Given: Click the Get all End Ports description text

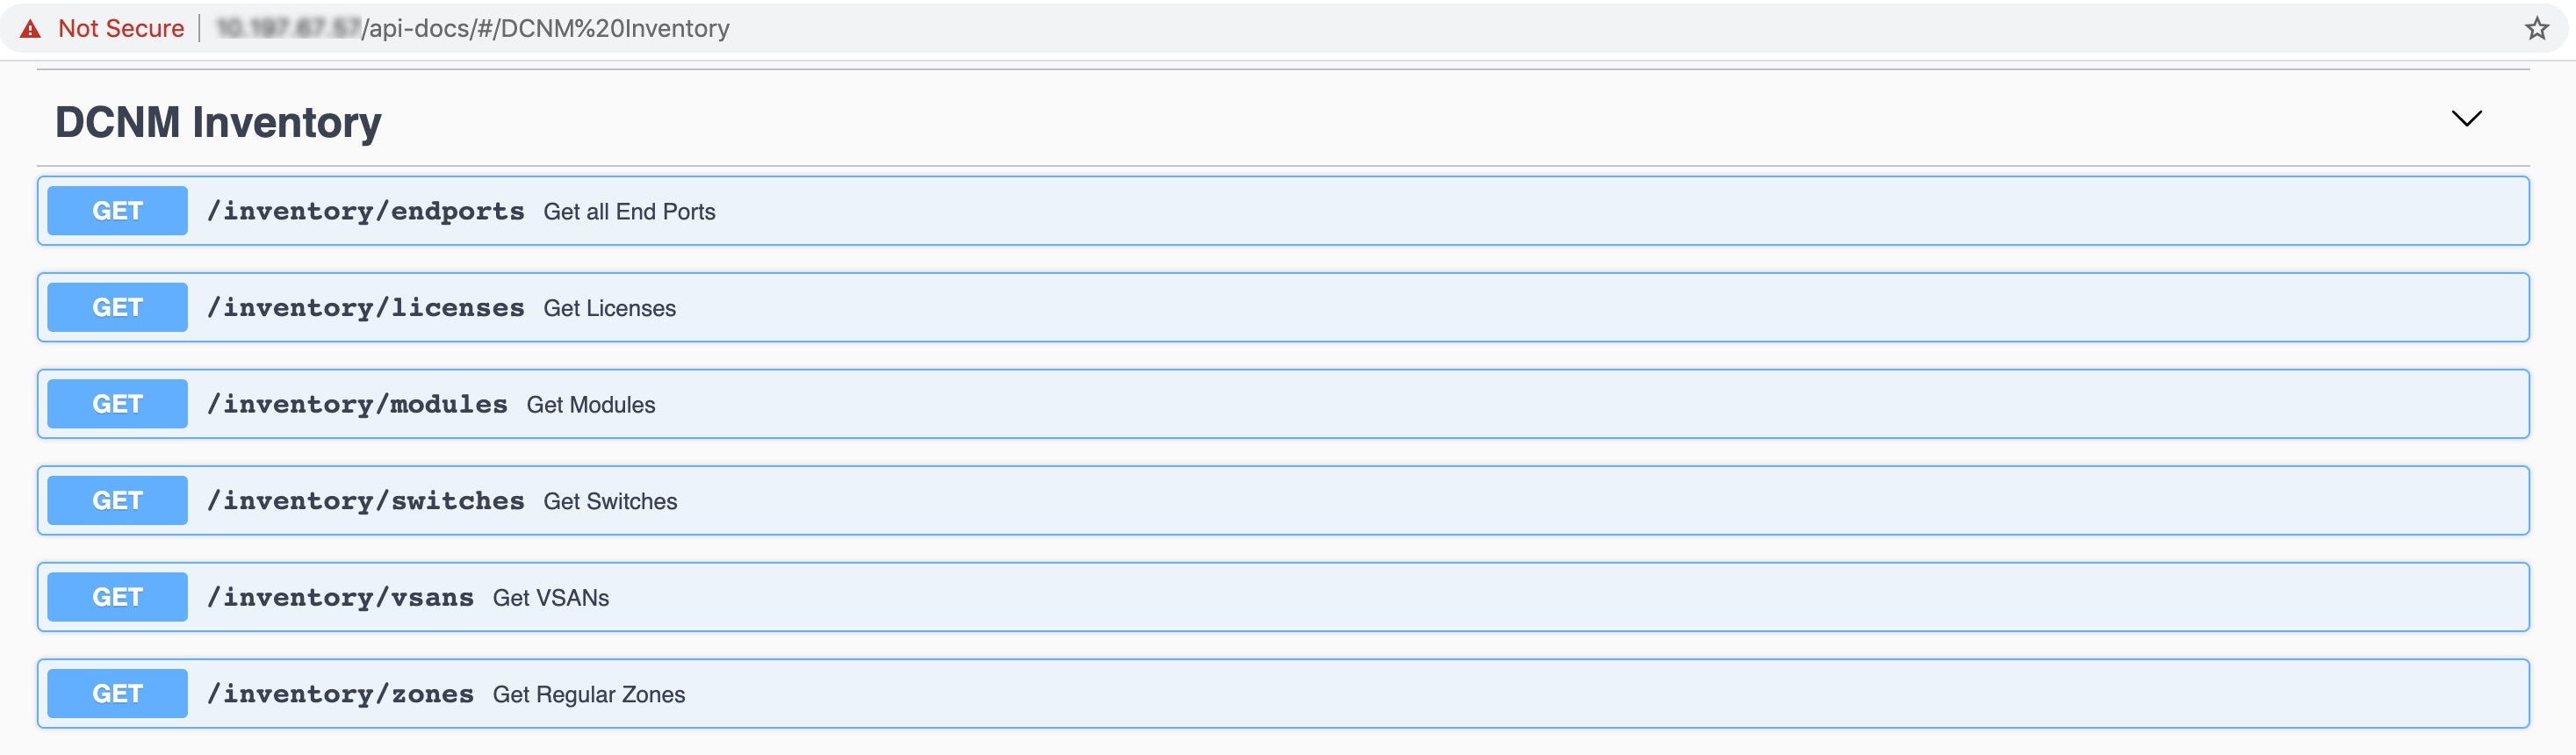Looking at the screenshot, I should point(628,211).
